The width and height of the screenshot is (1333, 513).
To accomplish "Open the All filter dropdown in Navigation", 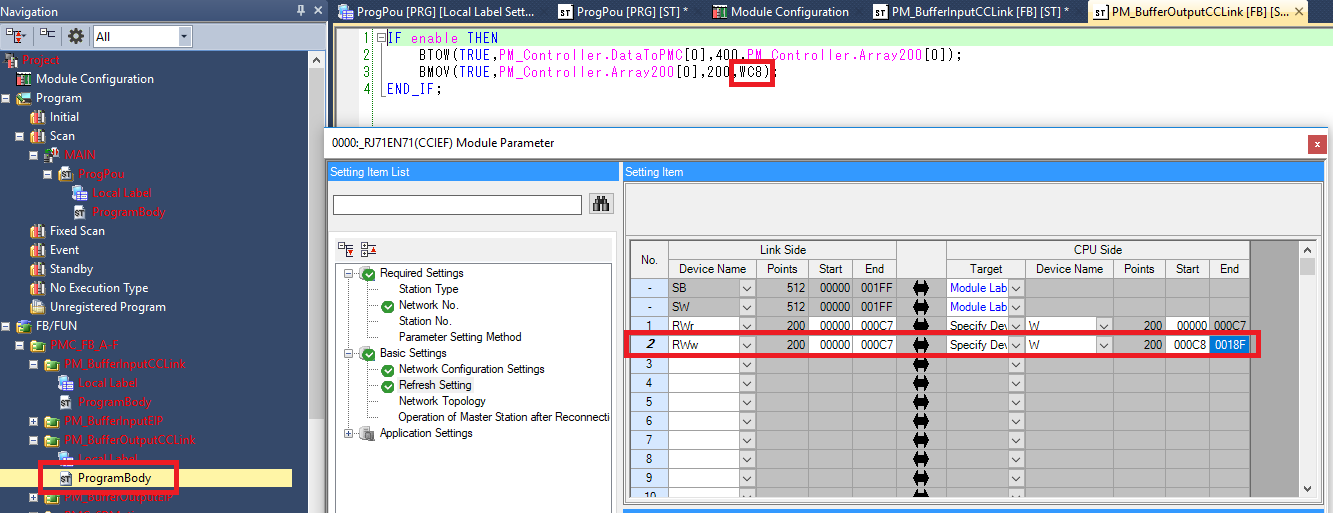I will tap(184, 37).
